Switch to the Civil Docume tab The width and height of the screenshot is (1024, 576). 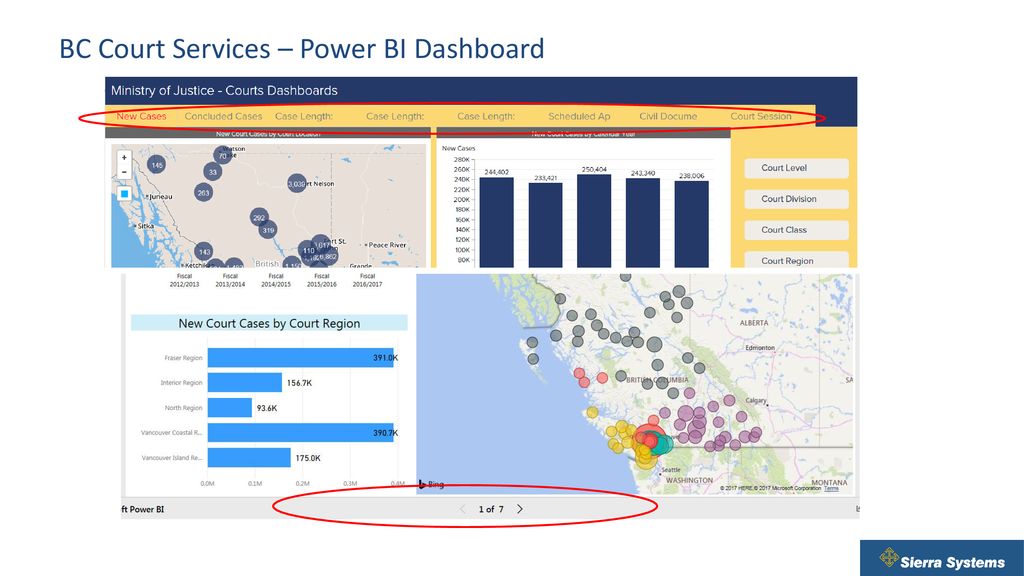pyautogui.click(x=668, y=116)
